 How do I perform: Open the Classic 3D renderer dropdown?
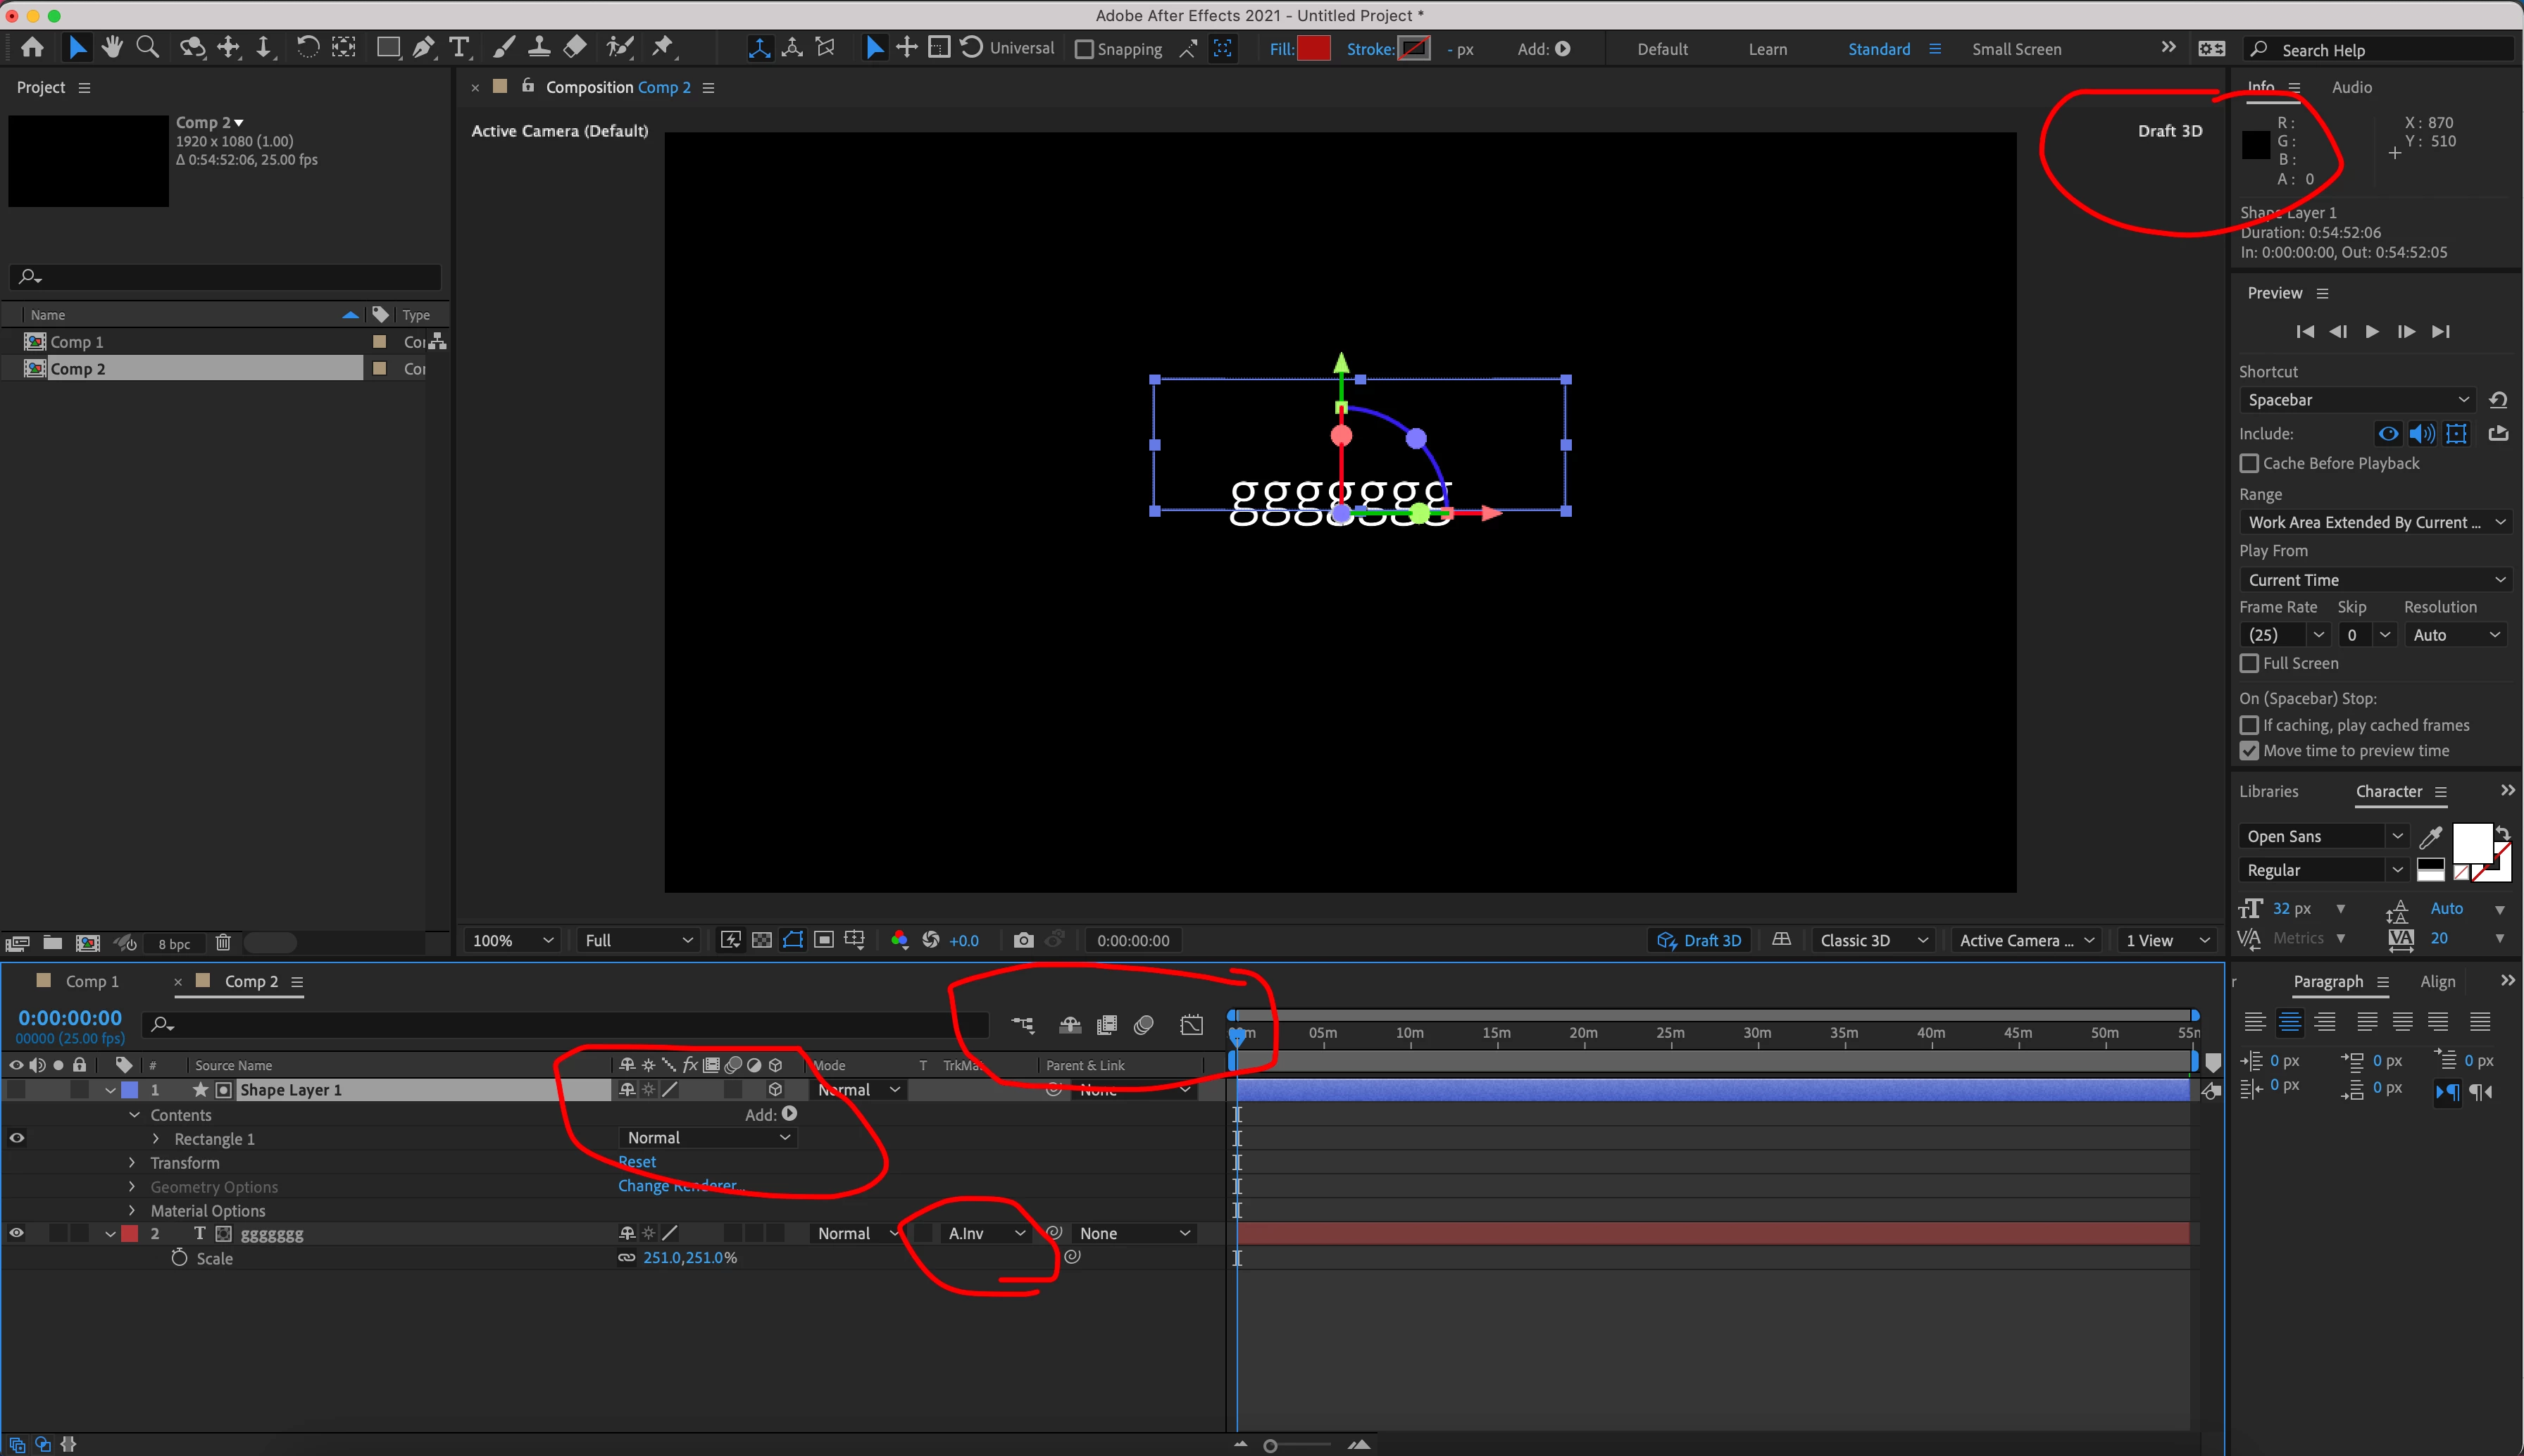point(1873,940)
